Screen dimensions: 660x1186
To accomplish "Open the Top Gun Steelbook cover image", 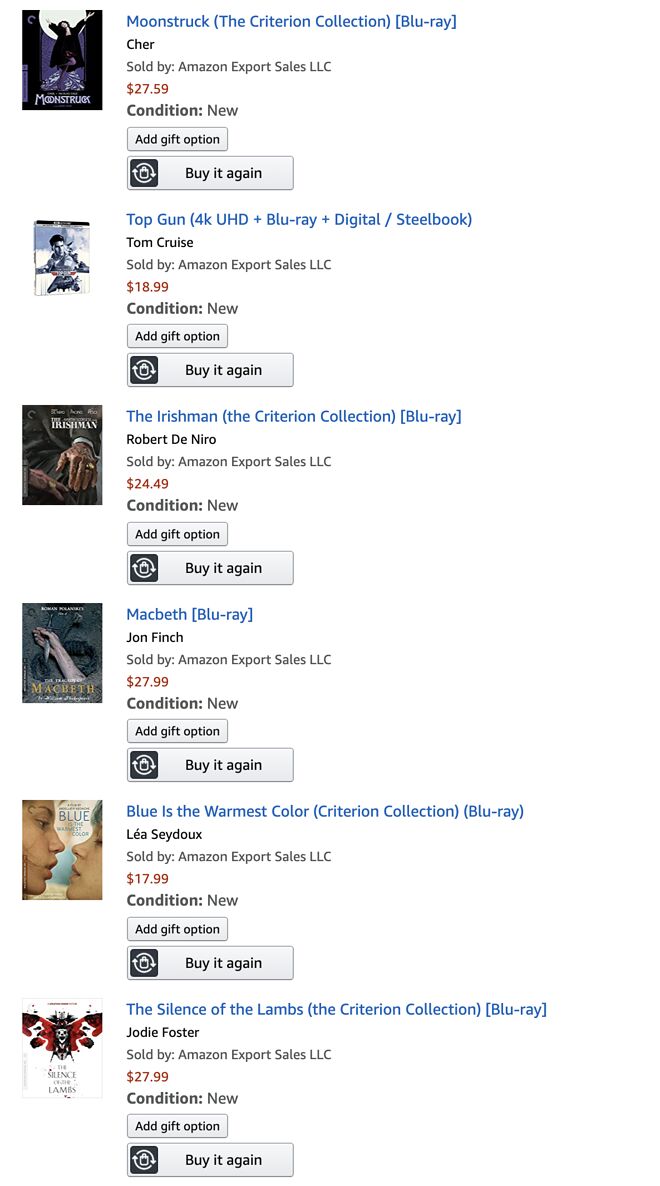I will pyautogui.click(x=62, y=257).
